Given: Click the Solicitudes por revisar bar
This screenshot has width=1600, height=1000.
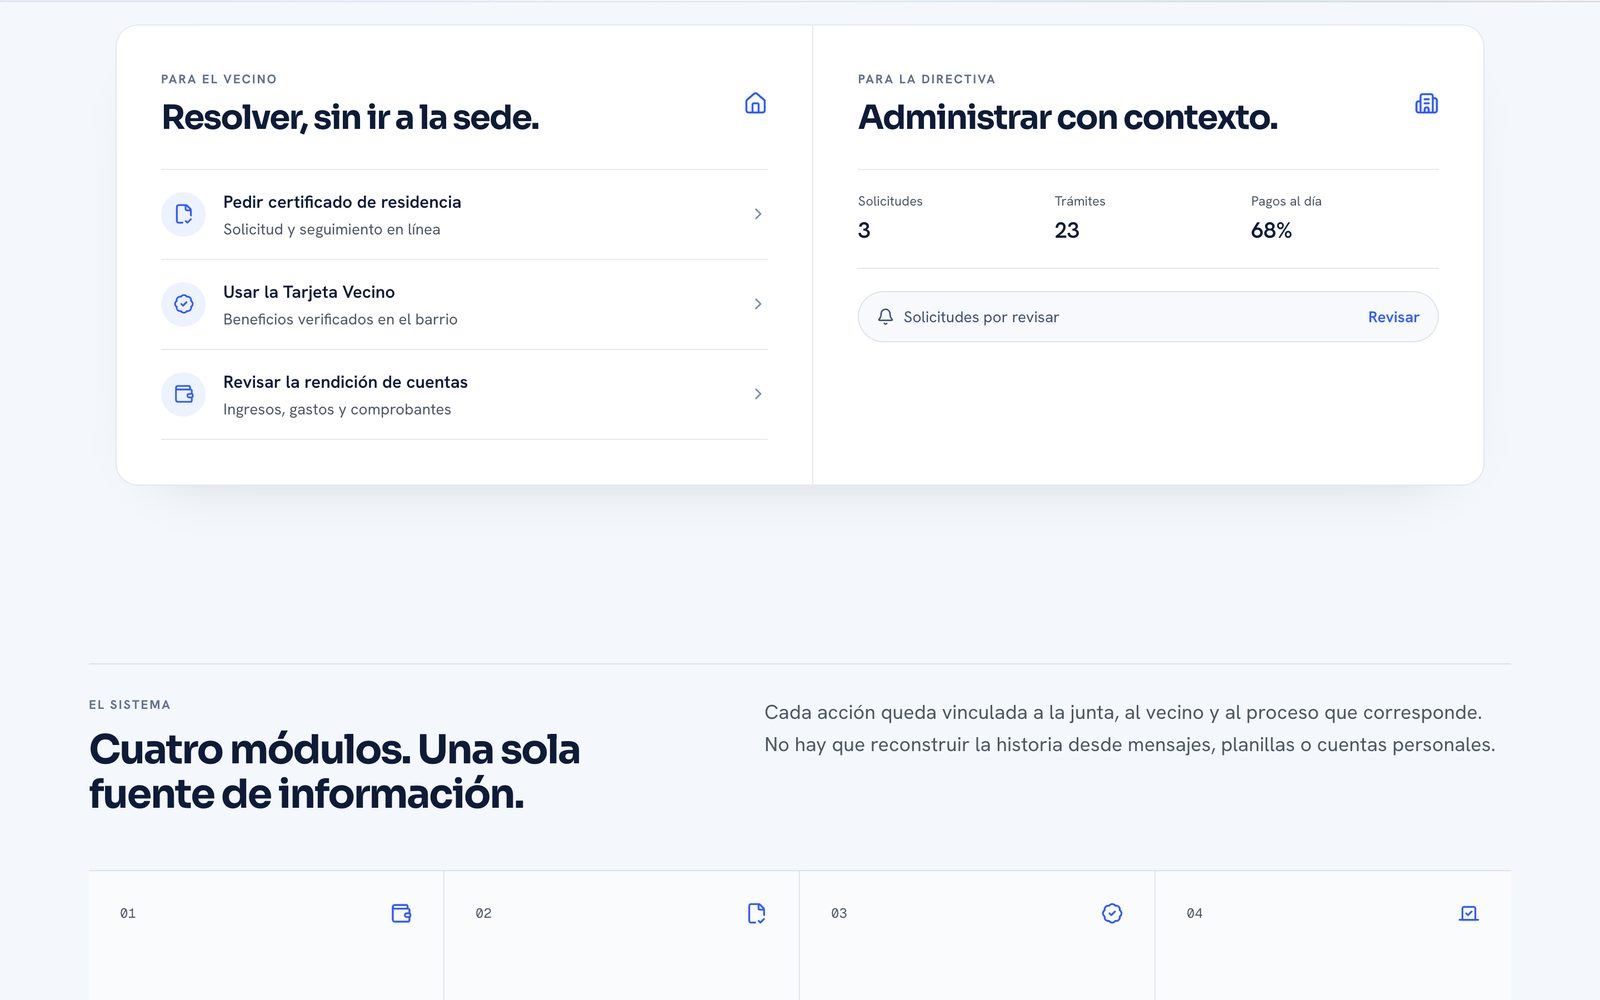Looking at the screenshot, I should click(1148, 317).
